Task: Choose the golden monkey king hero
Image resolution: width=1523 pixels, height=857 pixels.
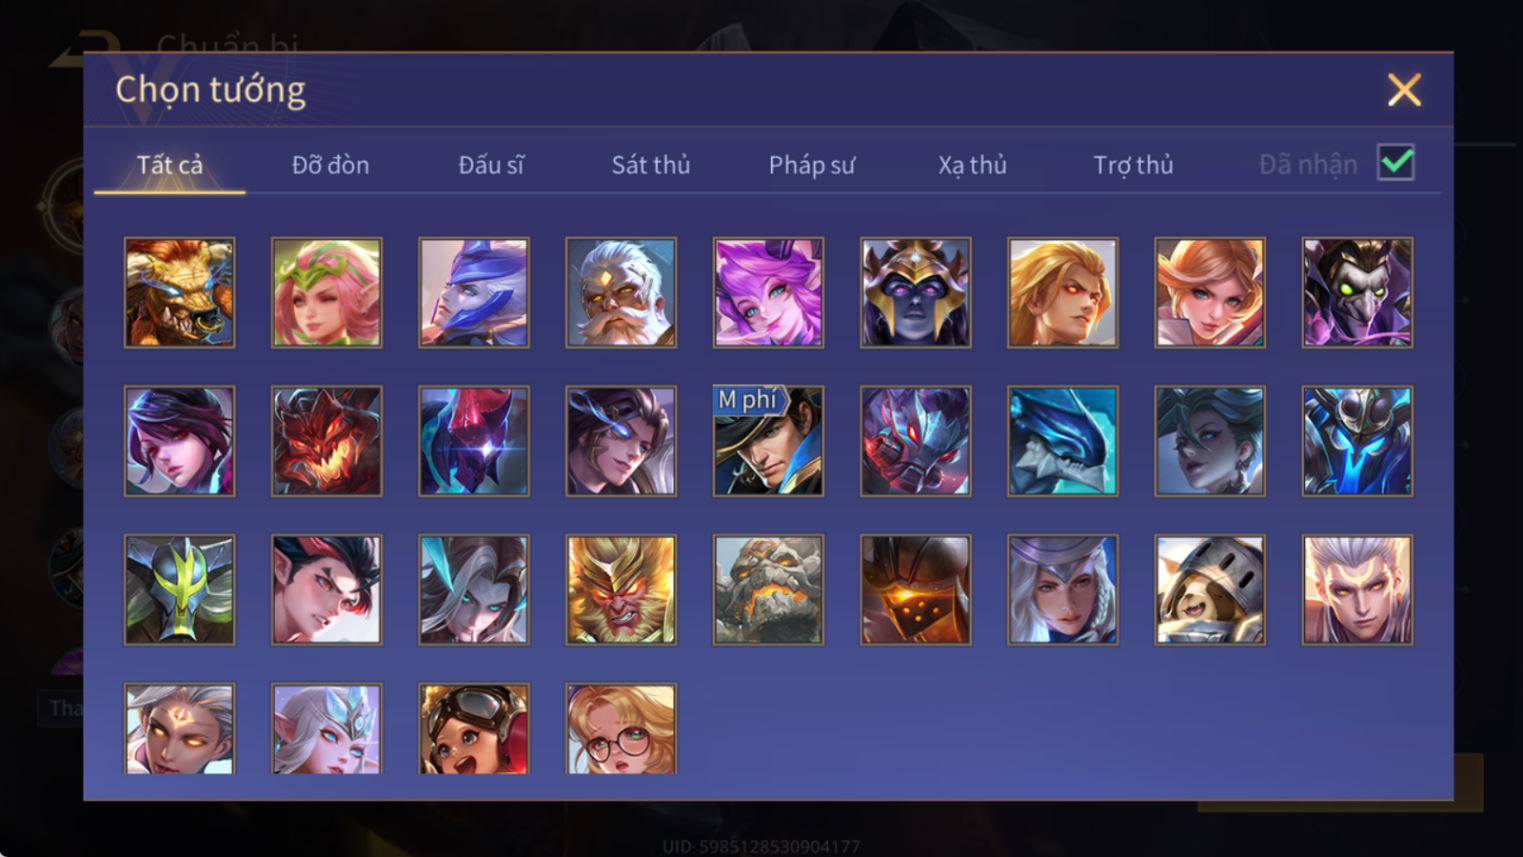Action: (621, 589)
